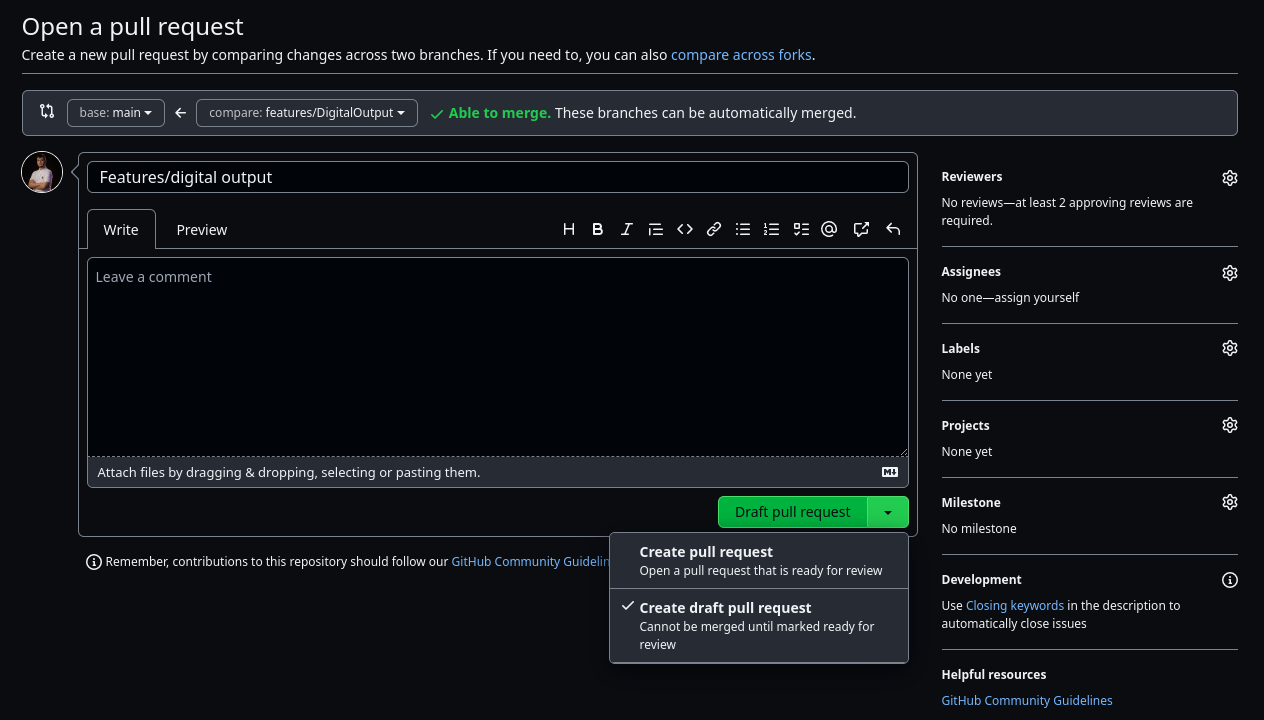Image resolution: width=1264 pixels, height=720 pixels.
Task: Add a link via the chain icon
Action: [x=714, y=229]
